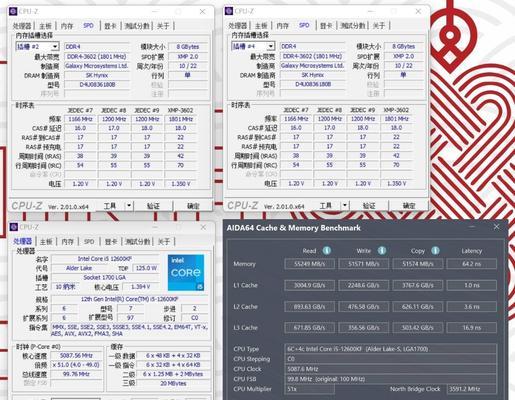Click 工具 button in slot #4 window

(x=326, y=206)
